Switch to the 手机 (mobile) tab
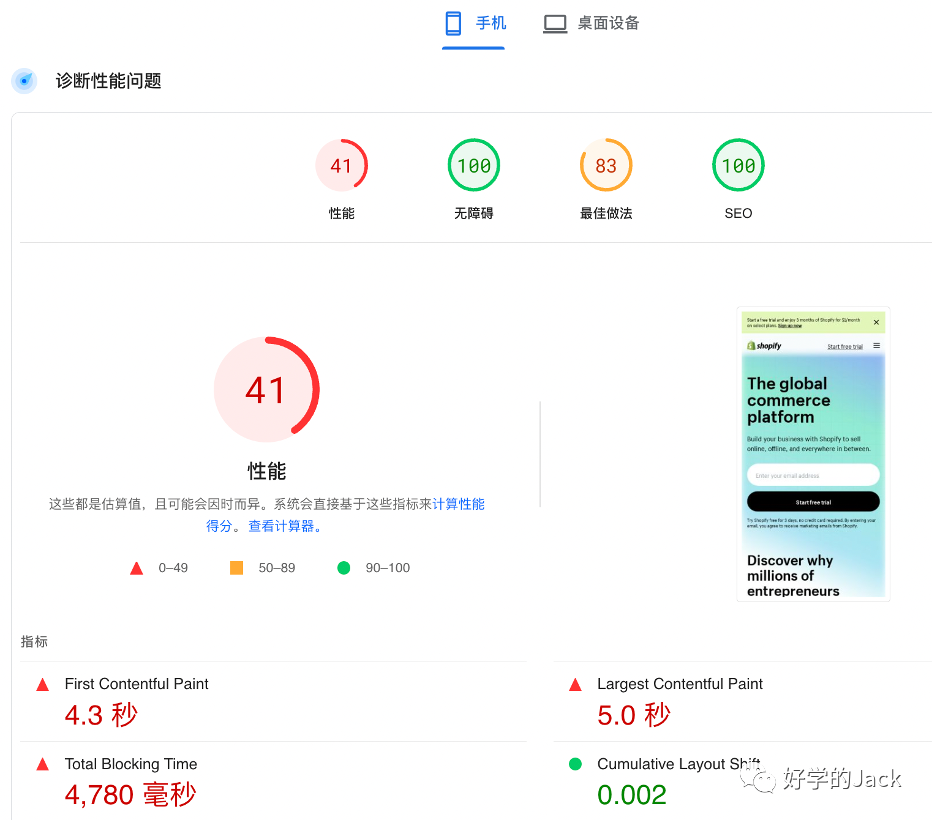This screenshot has height=820, width=932. click(475, 24)
